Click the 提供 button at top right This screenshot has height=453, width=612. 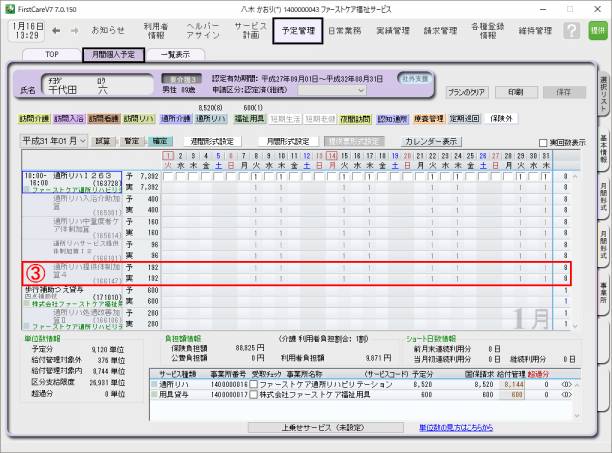(x=598, y=31)
